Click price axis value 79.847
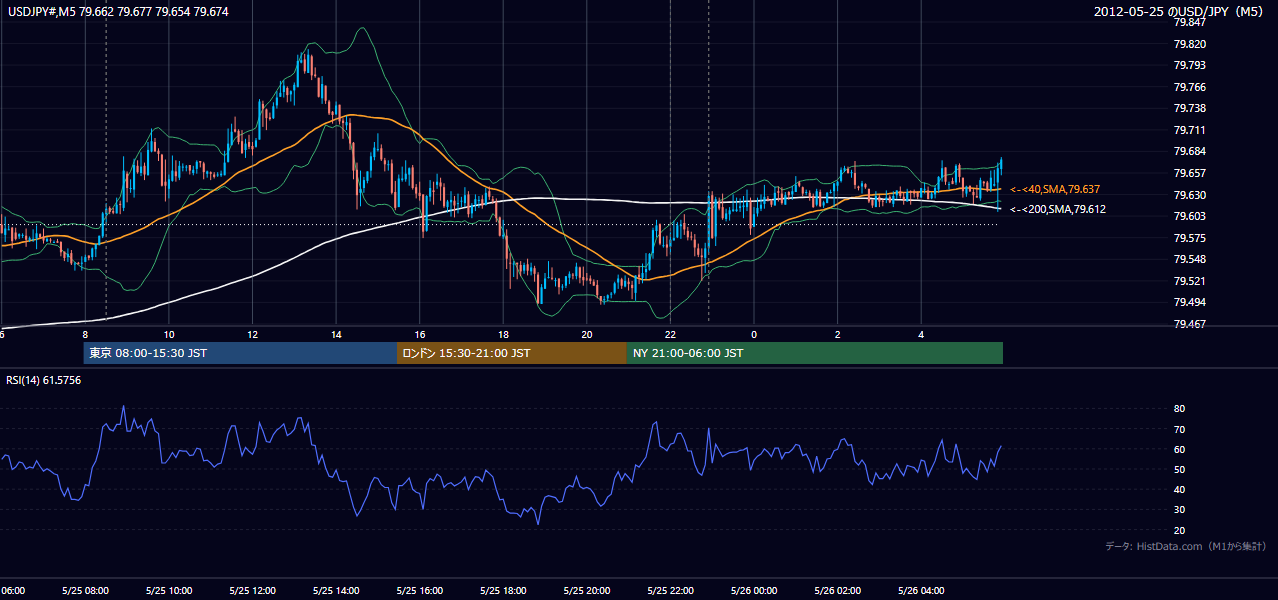The height and width of the screenshot is (600, 1278). pyautogui.click(x=1189, y=22)
